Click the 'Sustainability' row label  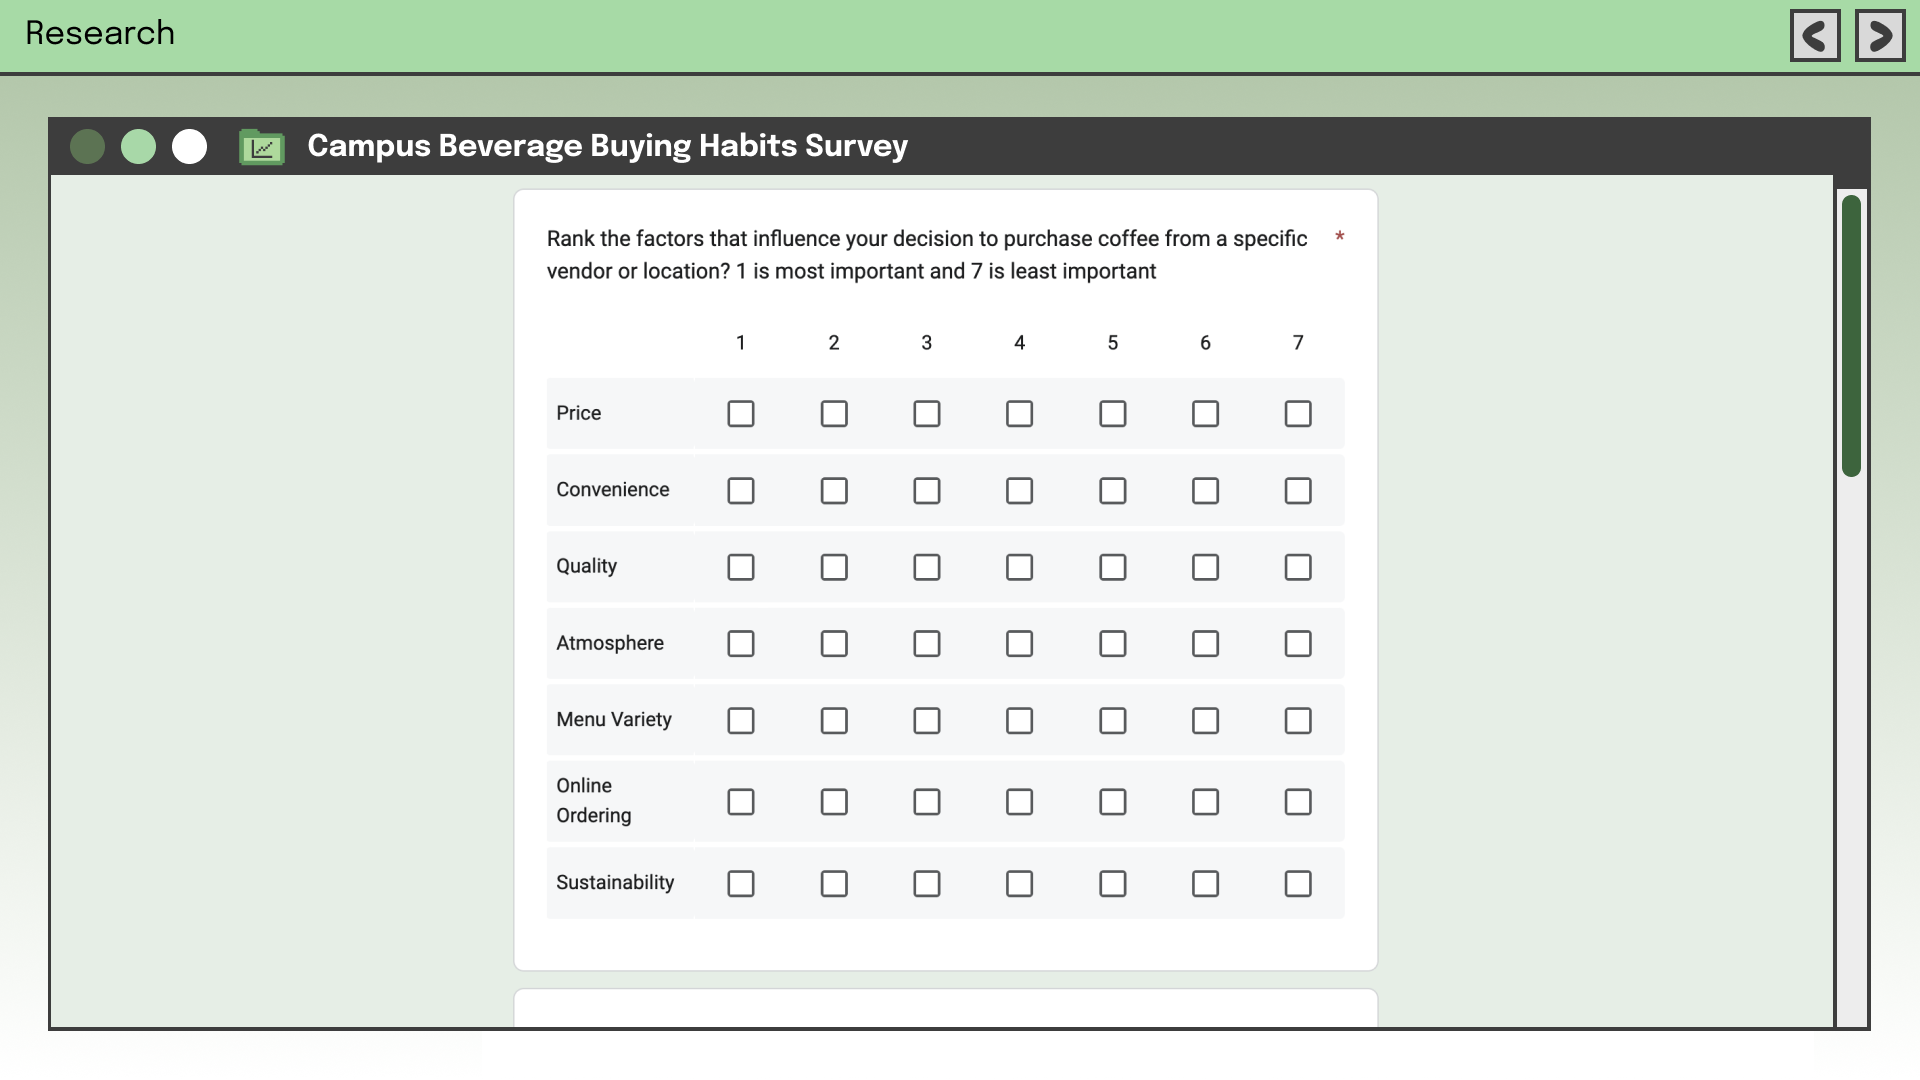[615, 883]
